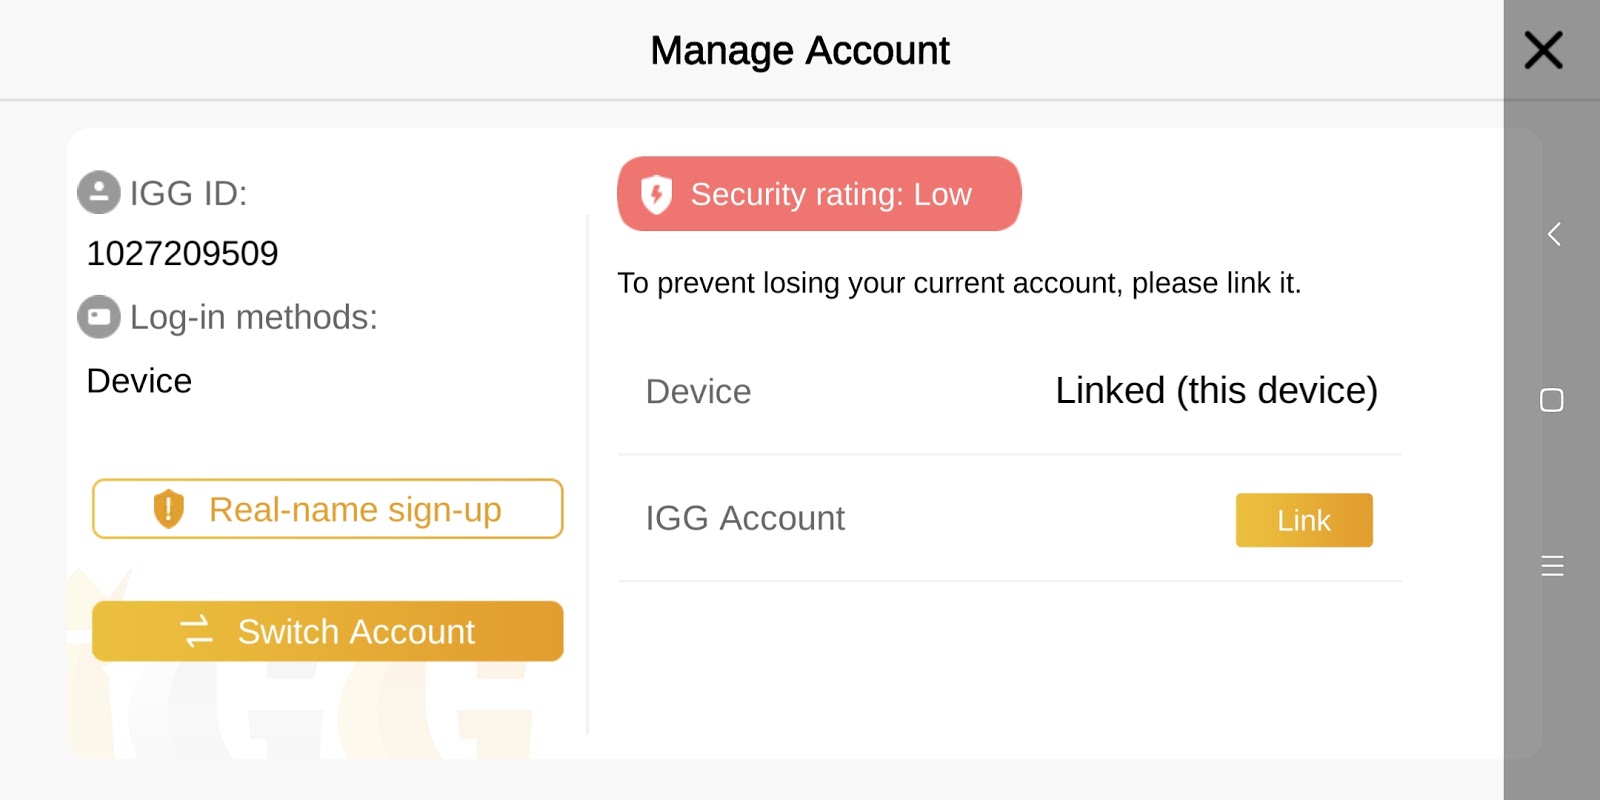Click the Device row in link list

coord(698,391)
